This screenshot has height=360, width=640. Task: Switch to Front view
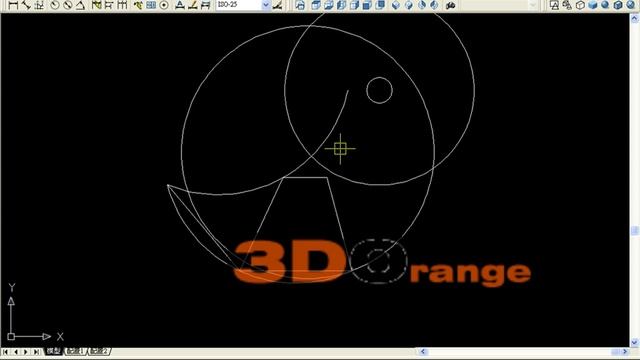point(367,5)
